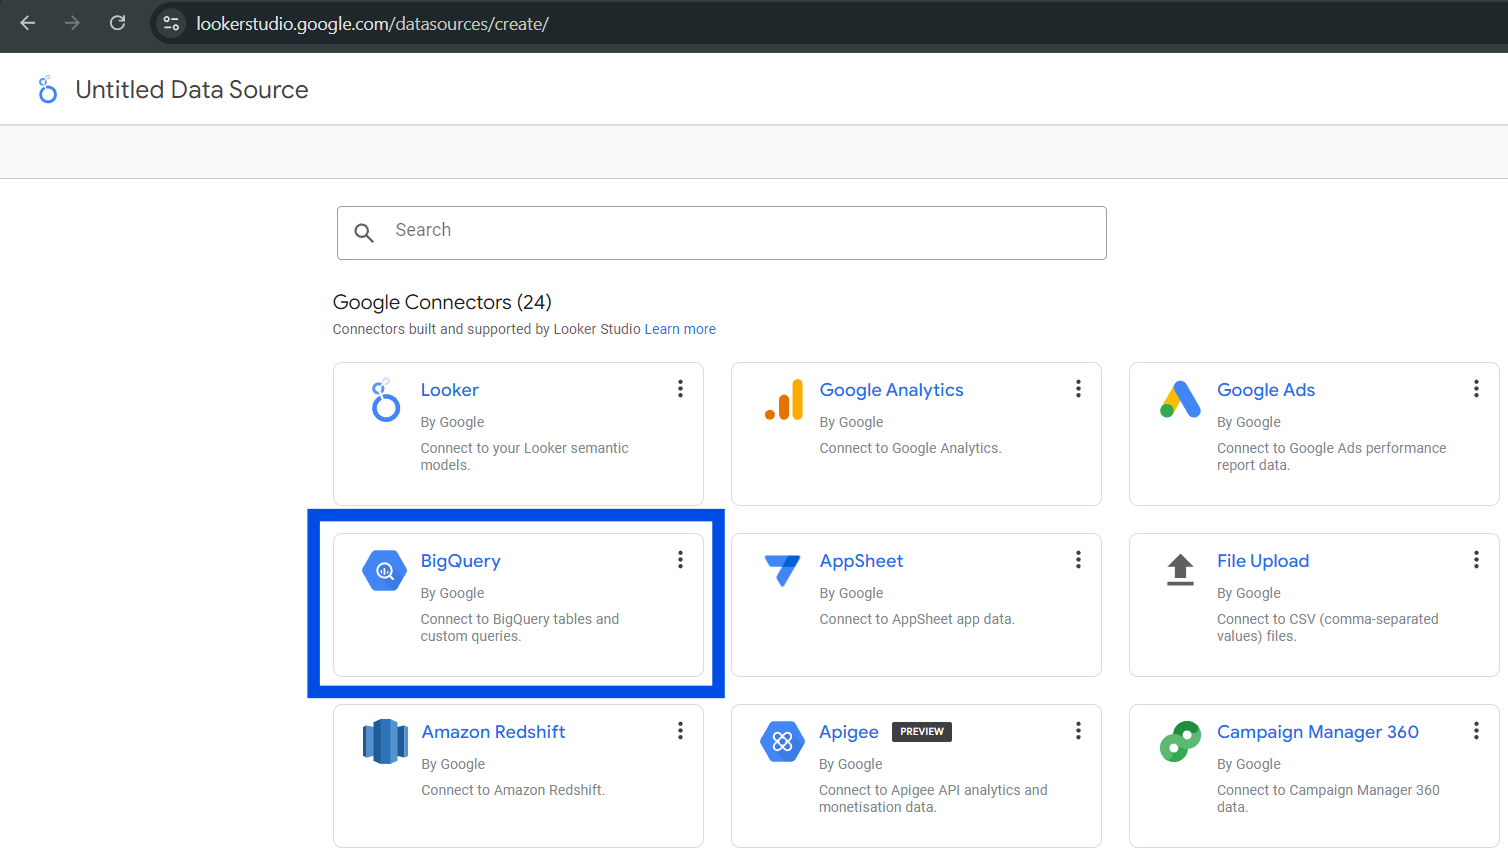Screen dimensions: 1508x852
Task: Click 'Connect to CSV (comma-separated values) files.' text
Action: click(x=1327, y=628)
